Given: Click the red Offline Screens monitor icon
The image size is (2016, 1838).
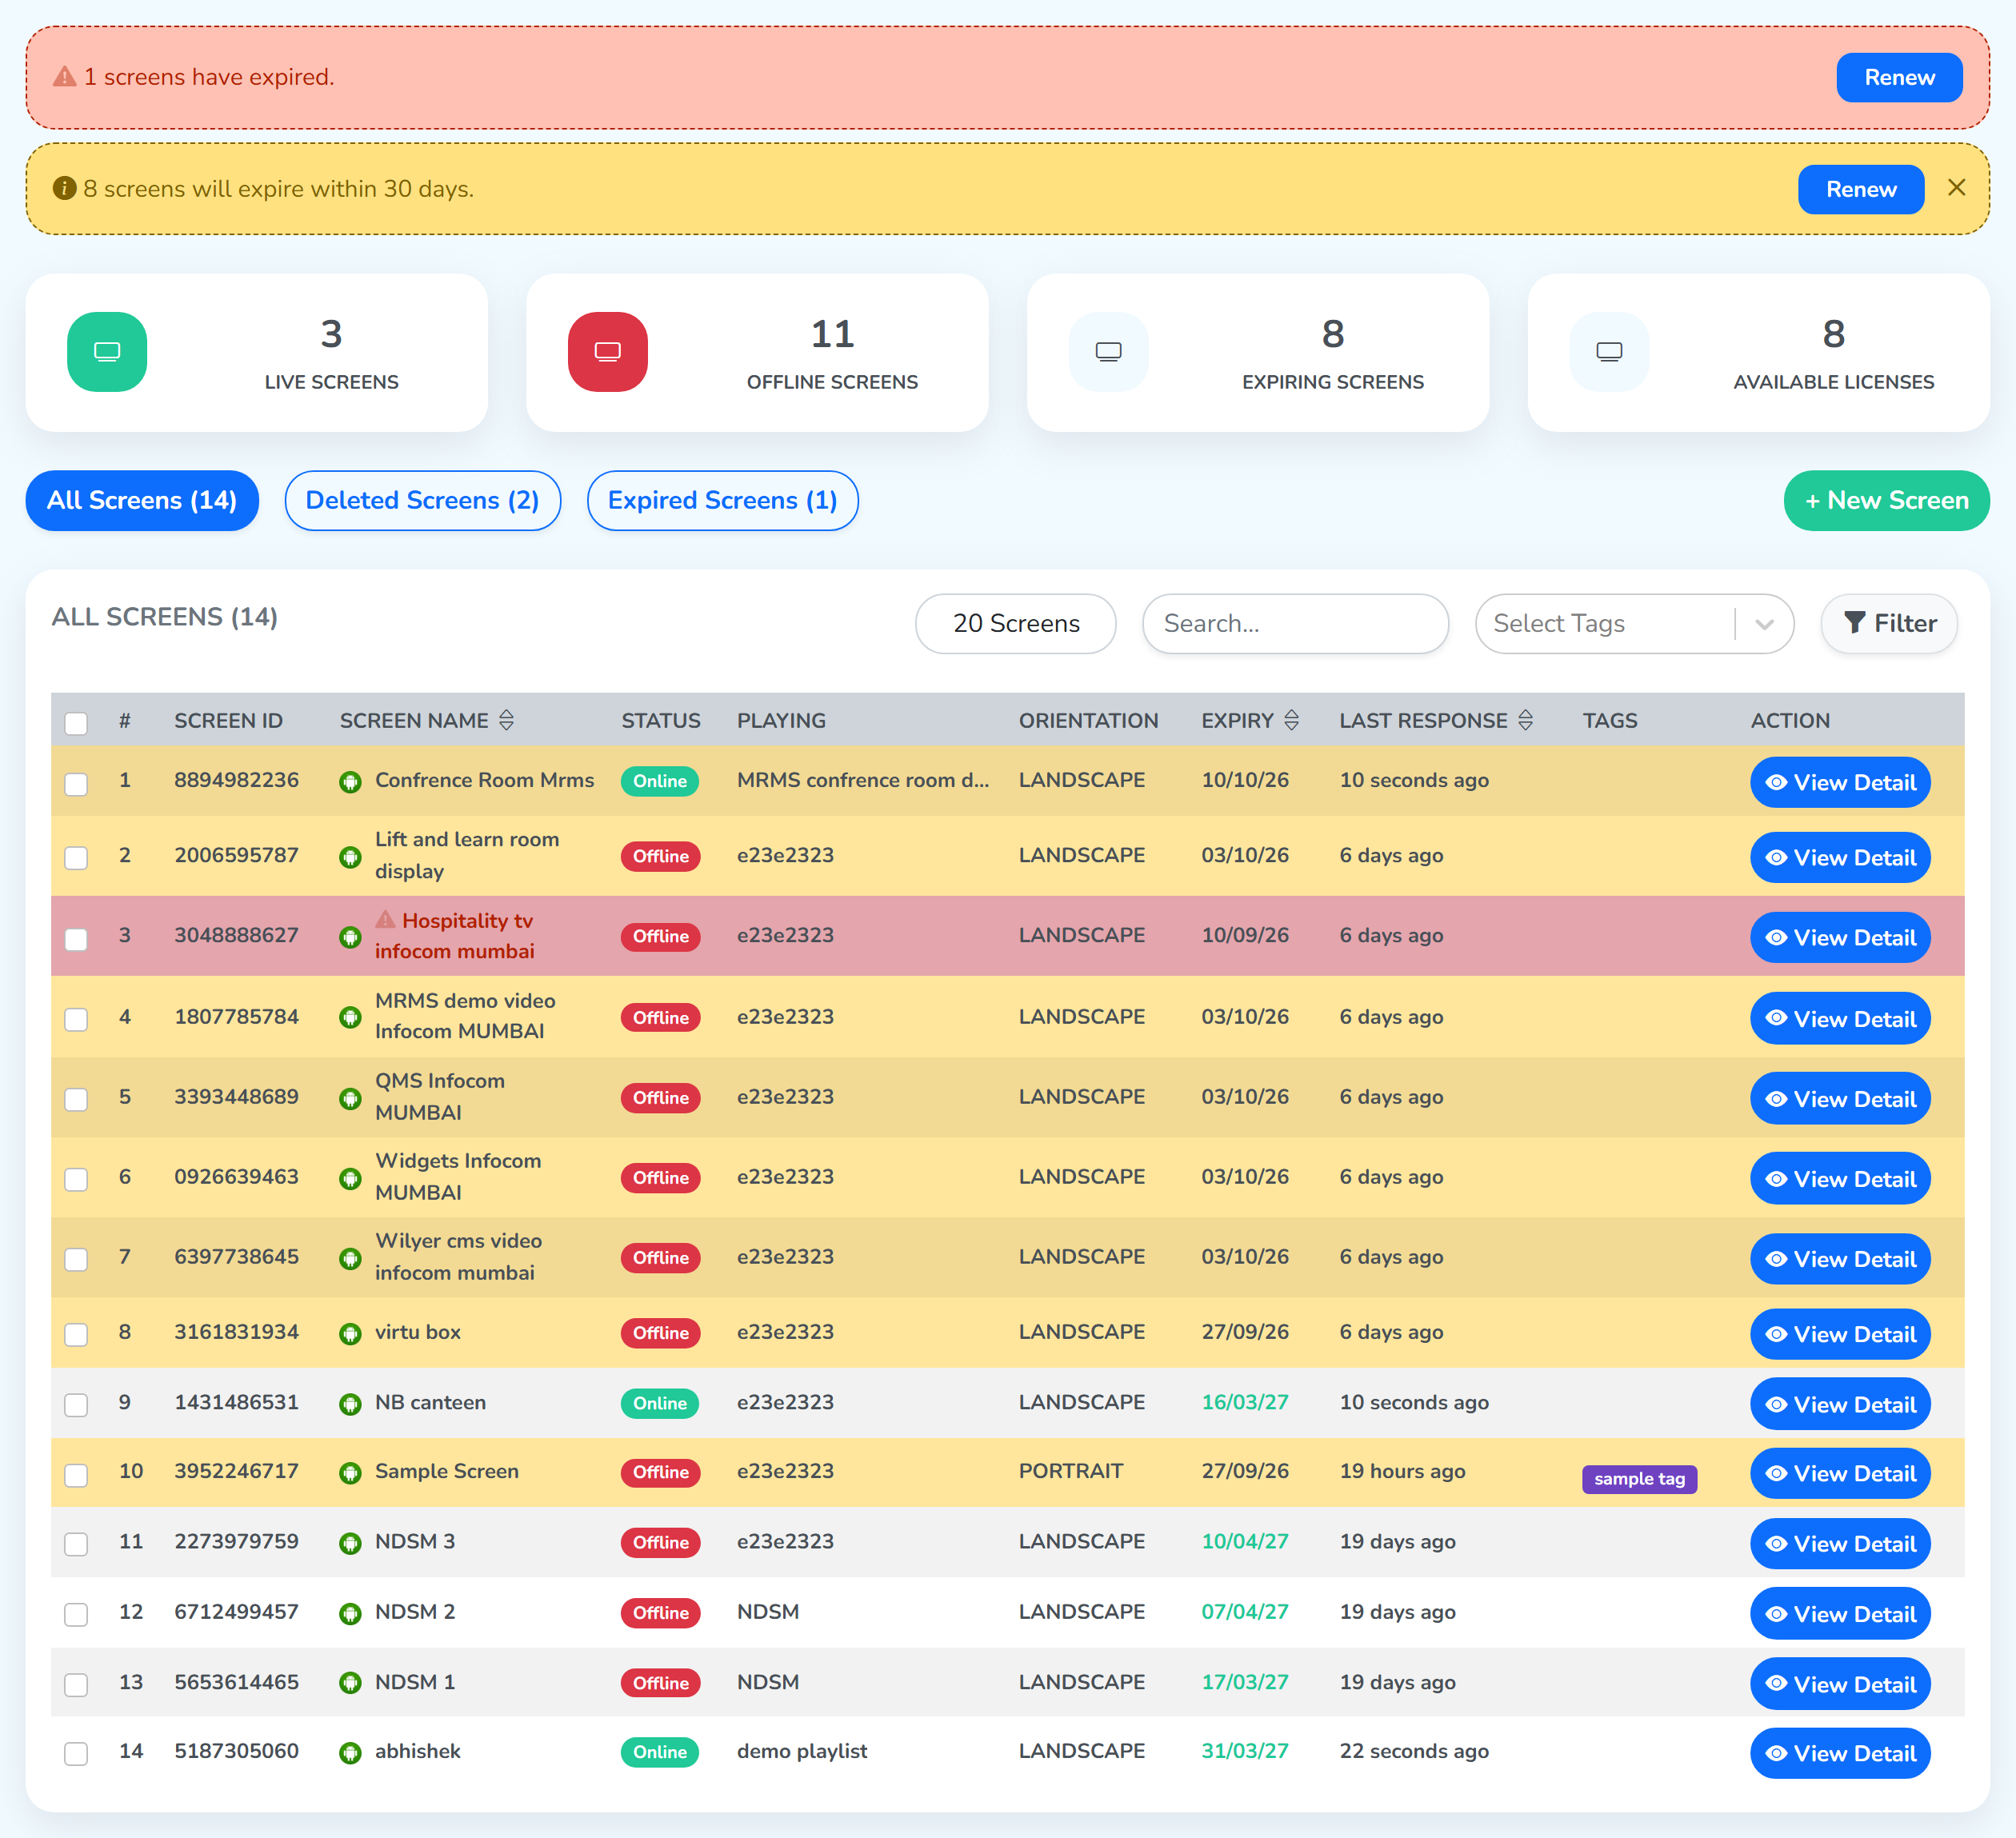Looking at the screenshot, I should tap(608, 352).
